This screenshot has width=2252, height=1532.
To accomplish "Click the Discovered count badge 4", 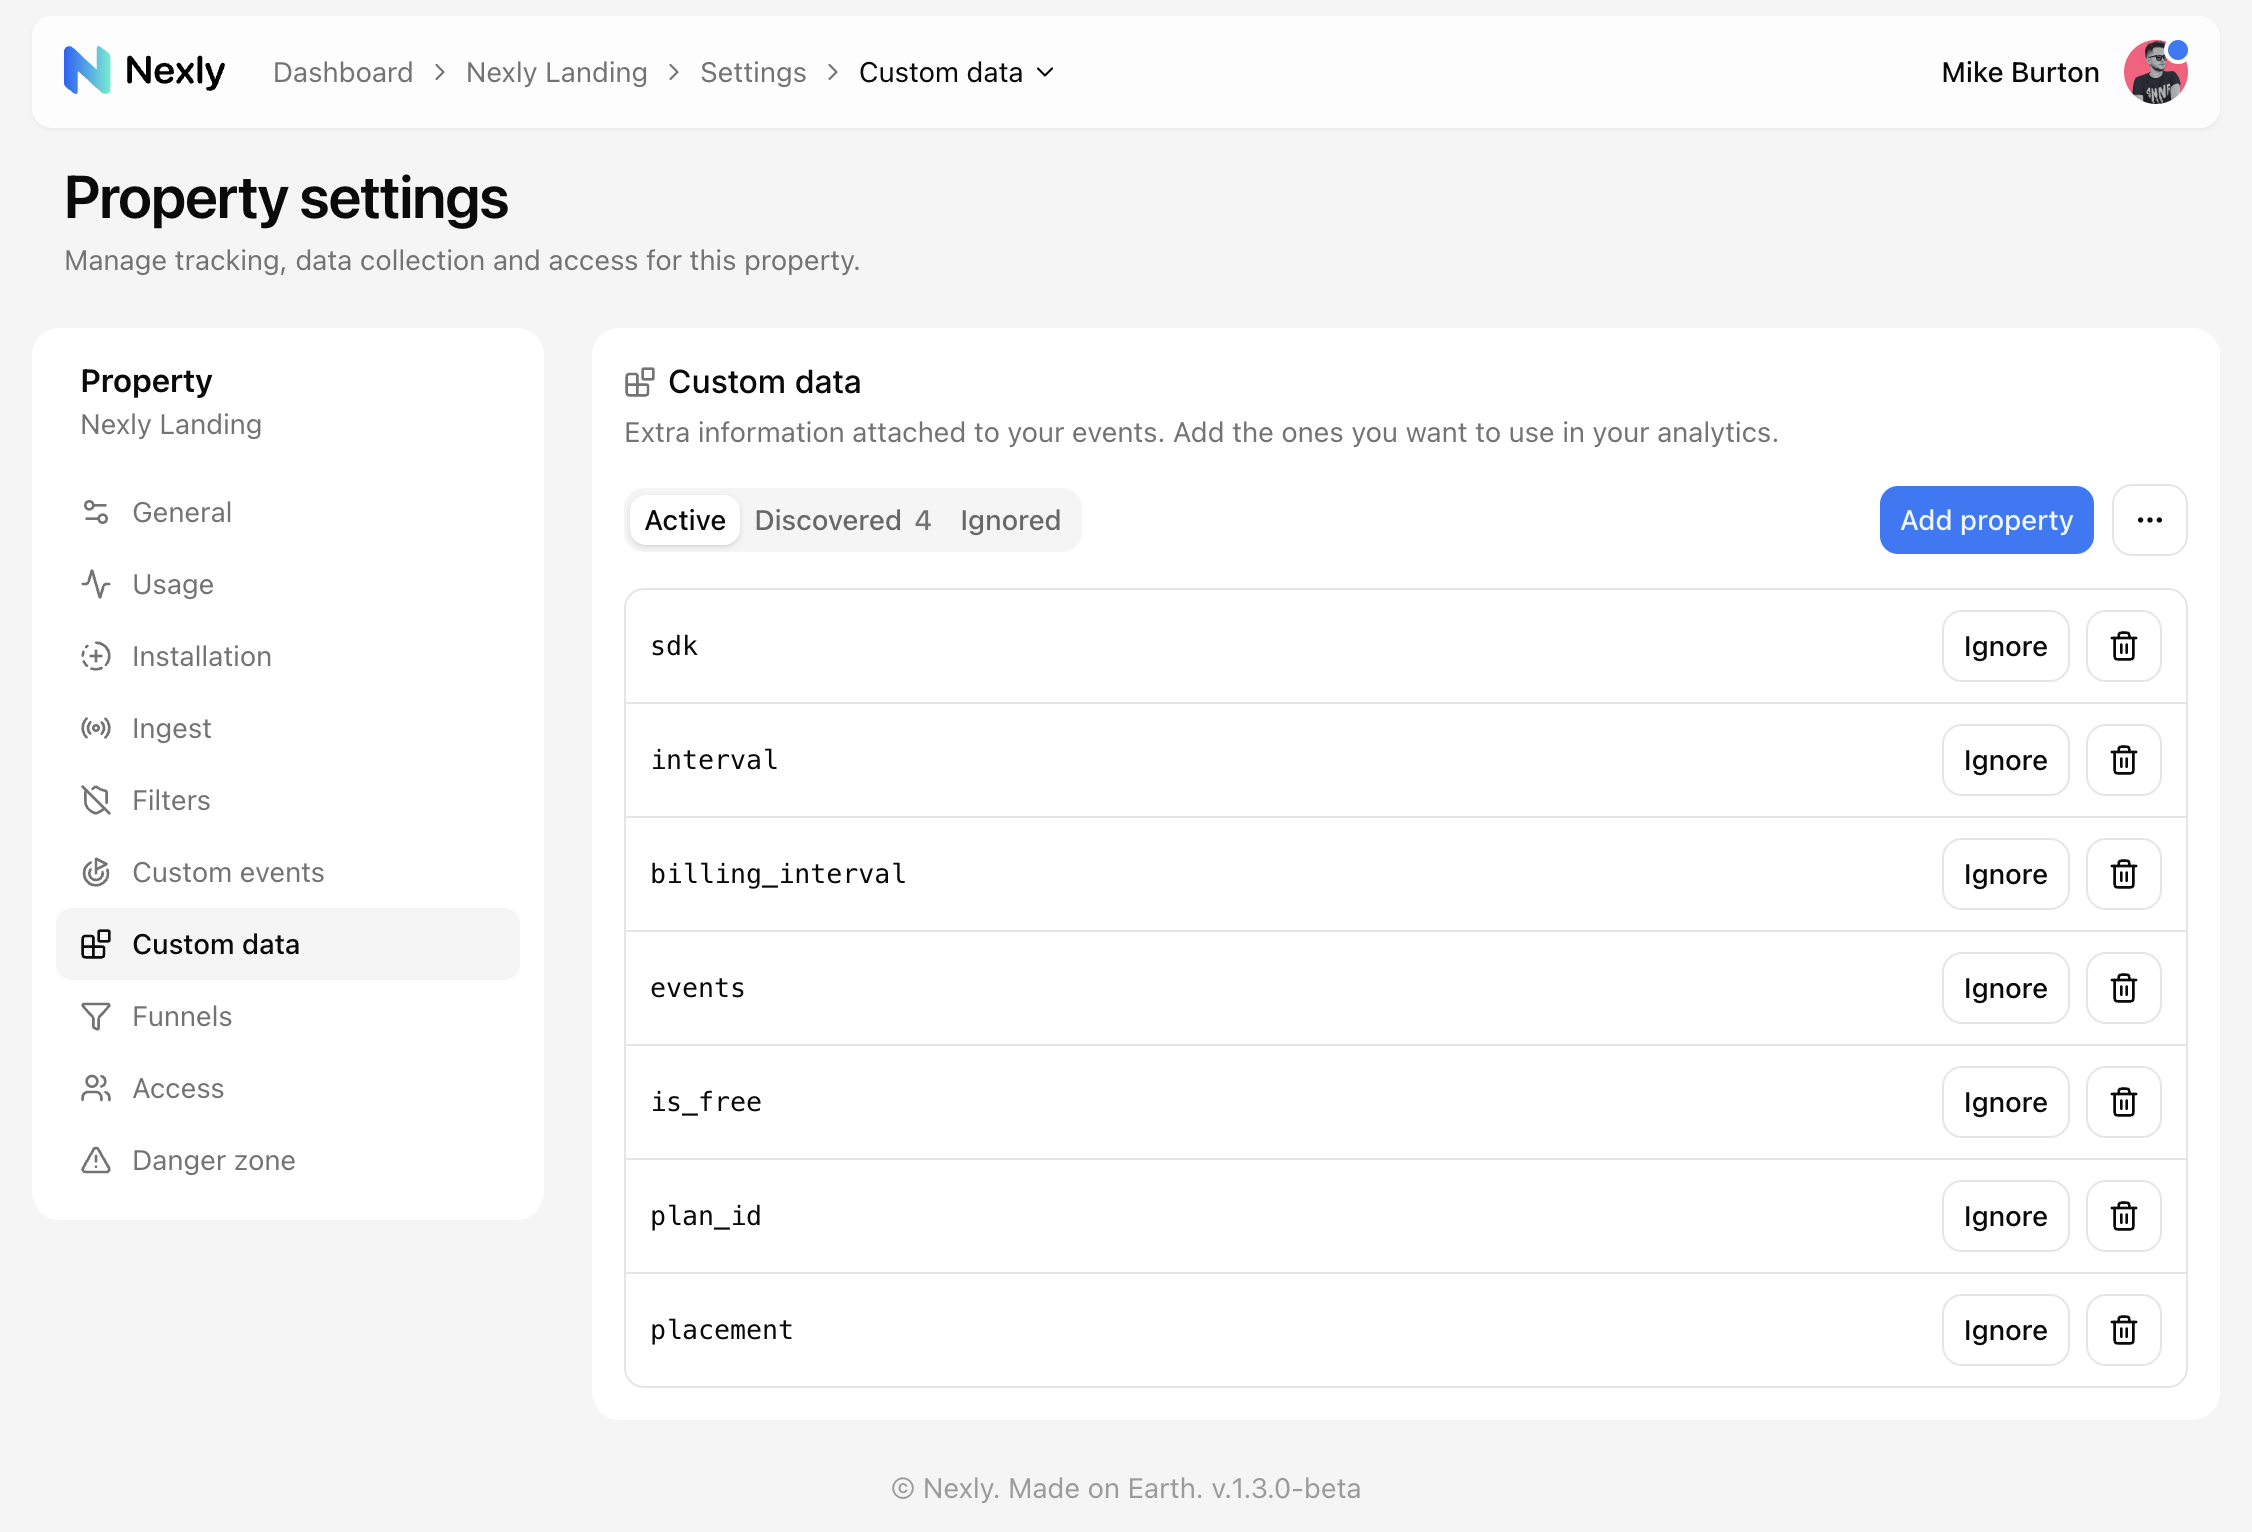I will pos(923,520).
